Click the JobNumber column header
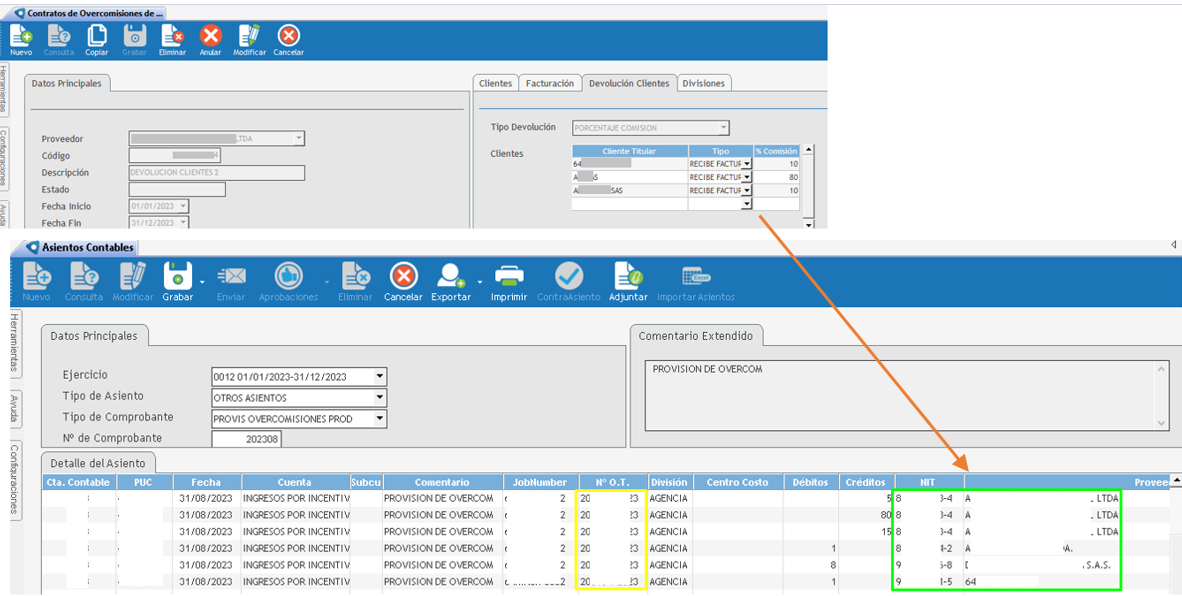The width and height of the screenshot is (1182, 596). [x=540, y=482]
